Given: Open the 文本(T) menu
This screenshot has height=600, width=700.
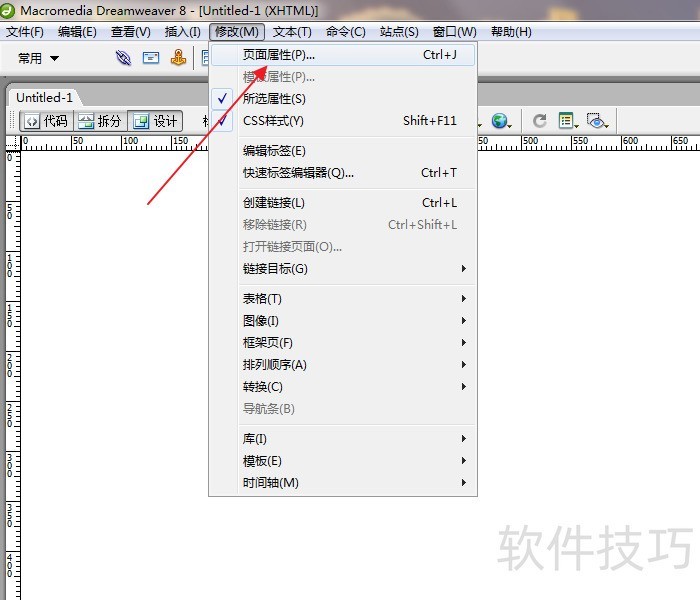Looking at the screenshot, I should pos(292,32).
